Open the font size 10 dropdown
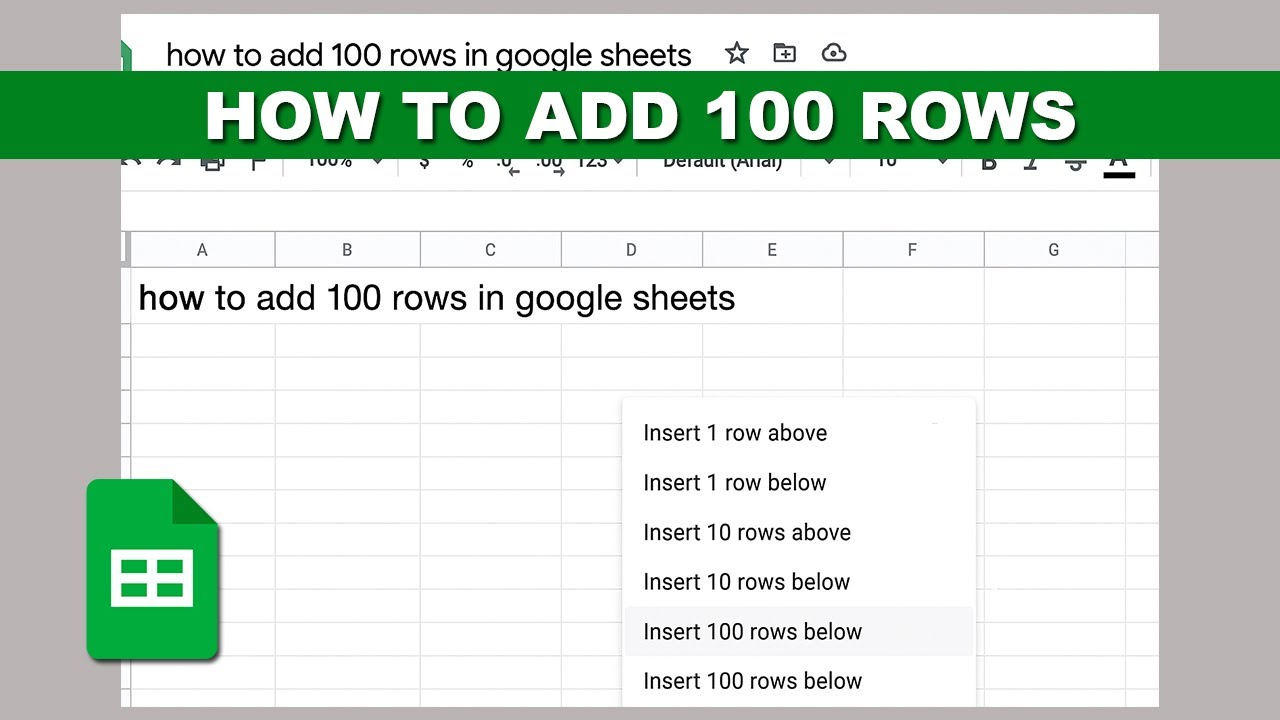Viewport: 1280px width, 720px height. tap(912, 163)
